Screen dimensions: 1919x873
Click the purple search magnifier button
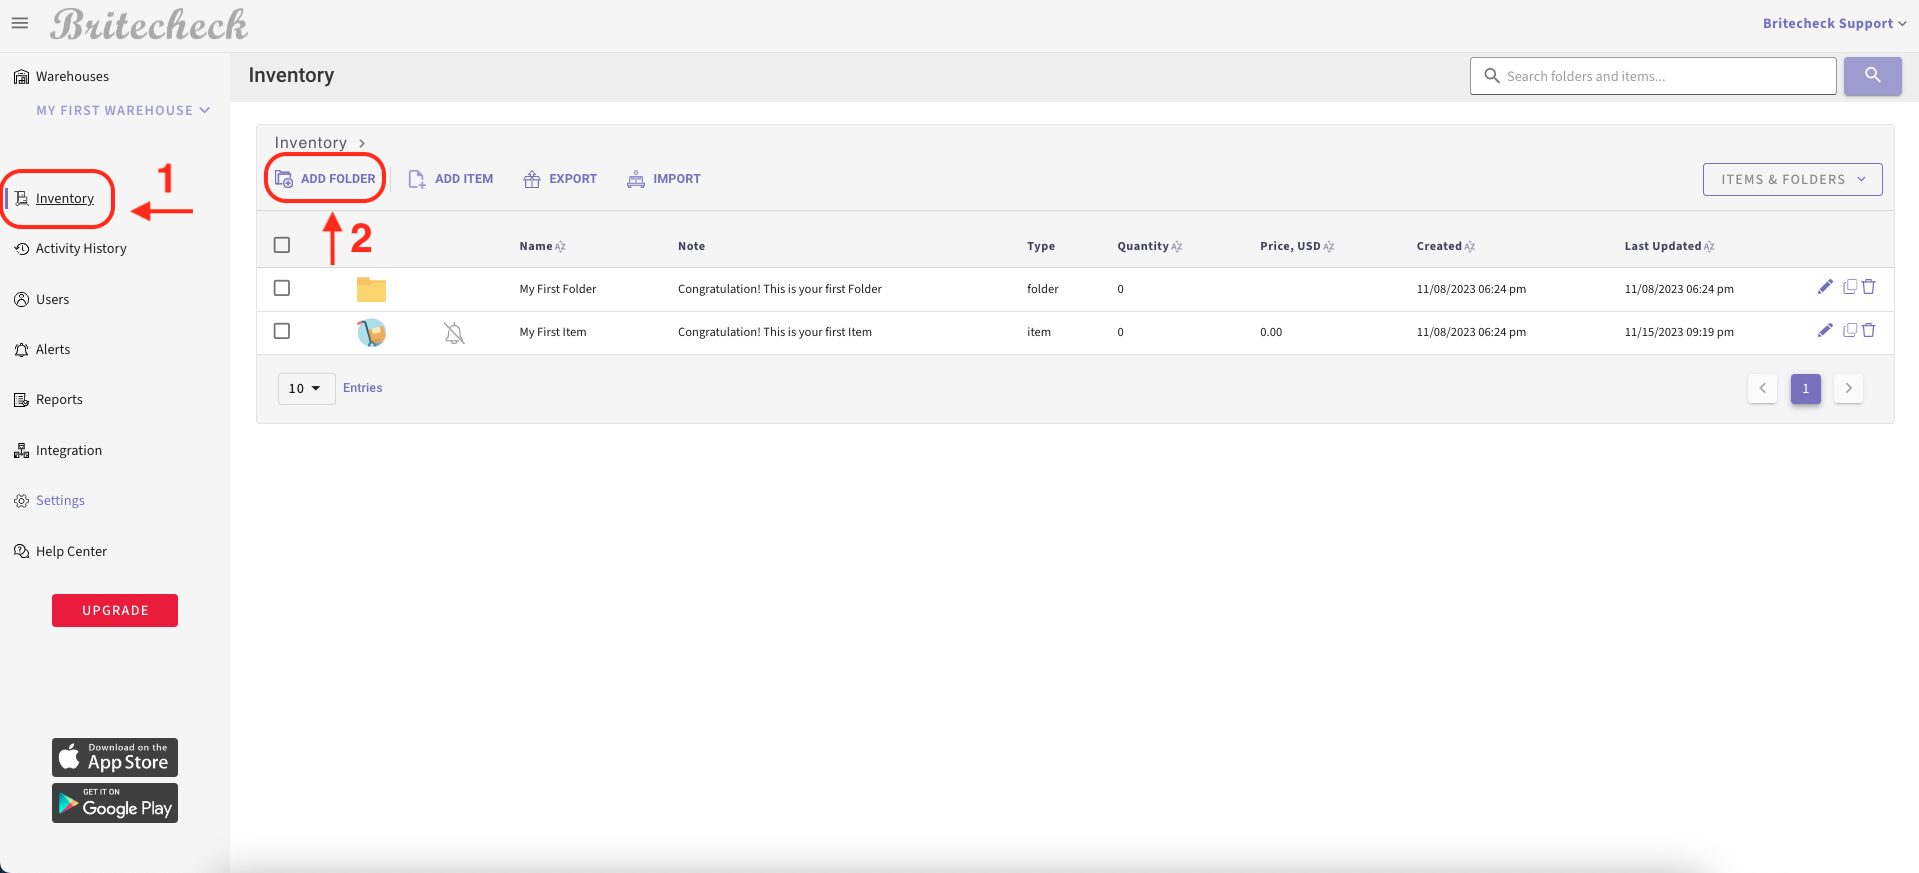[1872, 76]
